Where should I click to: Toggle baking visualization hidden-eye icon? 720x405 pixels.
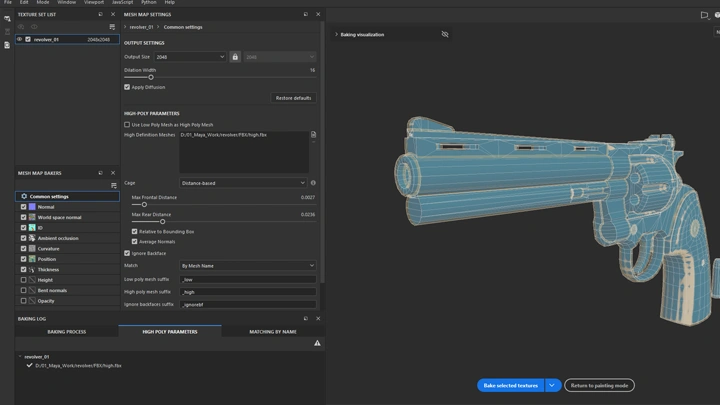[x=445, y=34]
